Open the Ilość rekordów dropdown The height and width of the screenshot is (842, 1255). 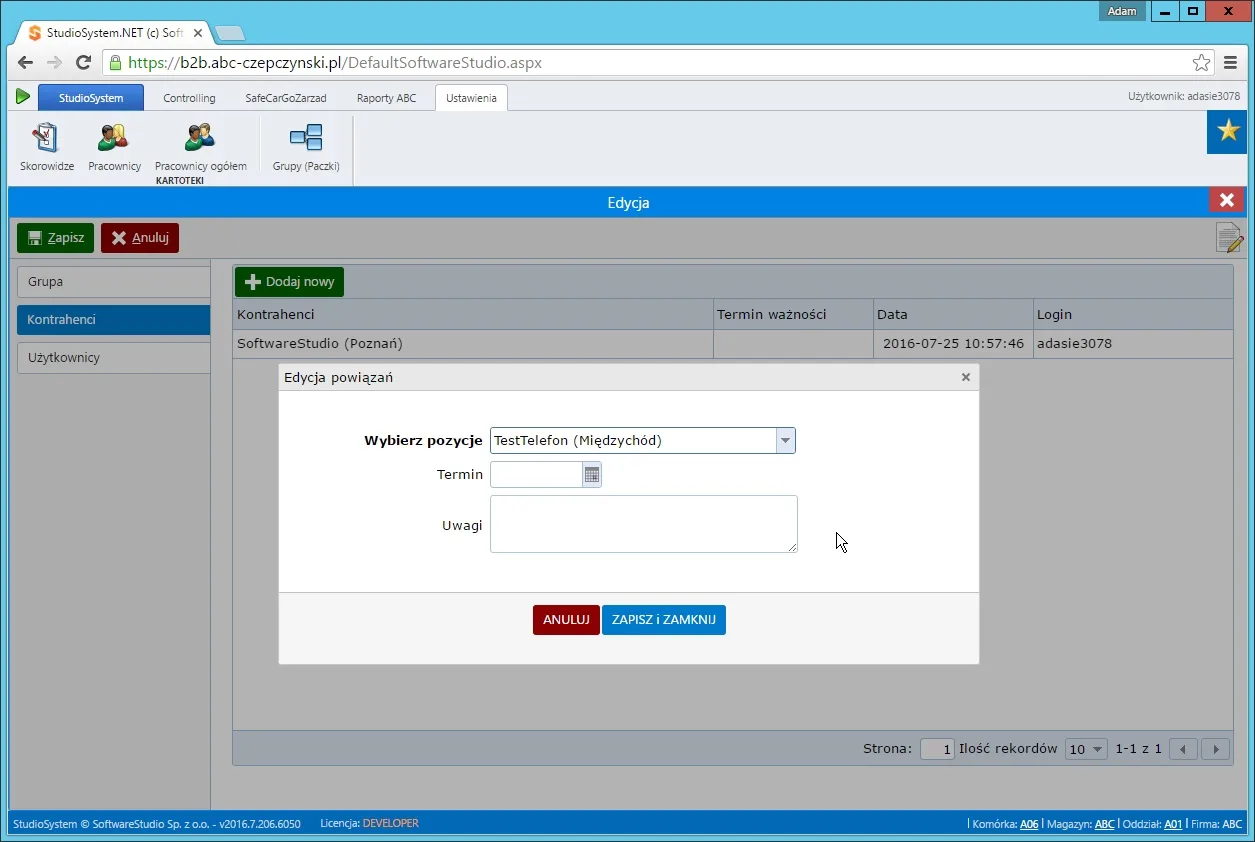pyautogui.click(x=1086, y=749)
